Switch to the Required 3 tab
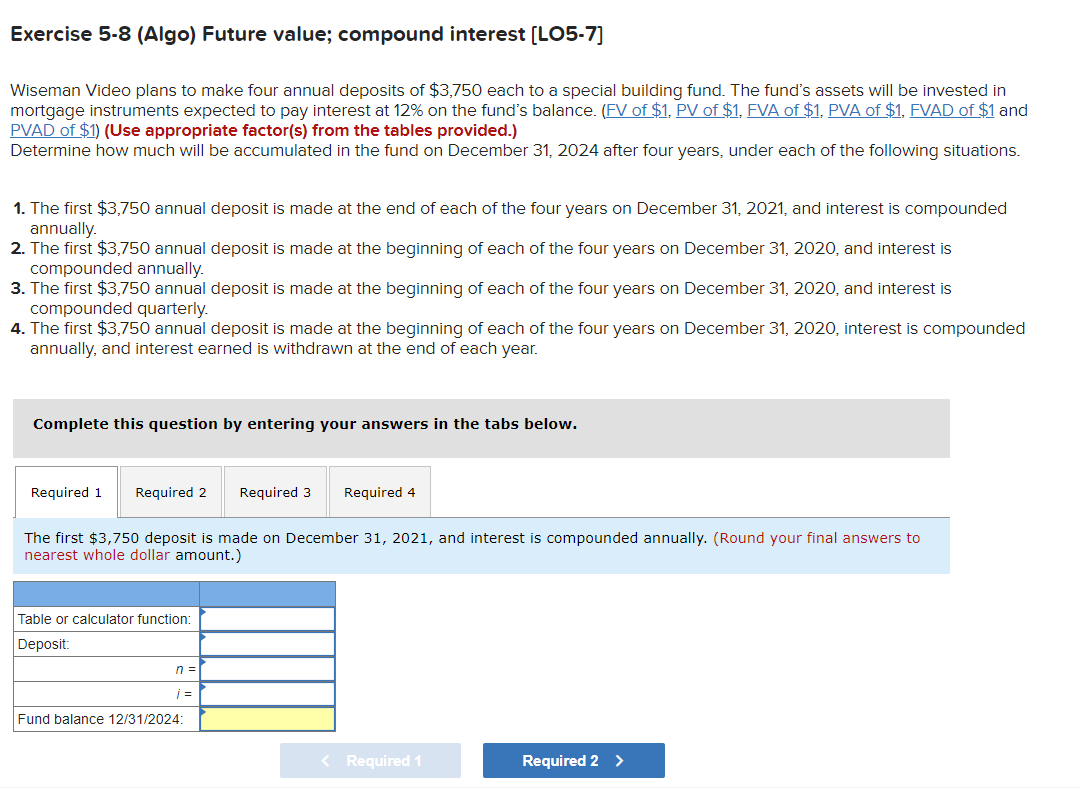1081x793 pixels. tap(275, 492)
